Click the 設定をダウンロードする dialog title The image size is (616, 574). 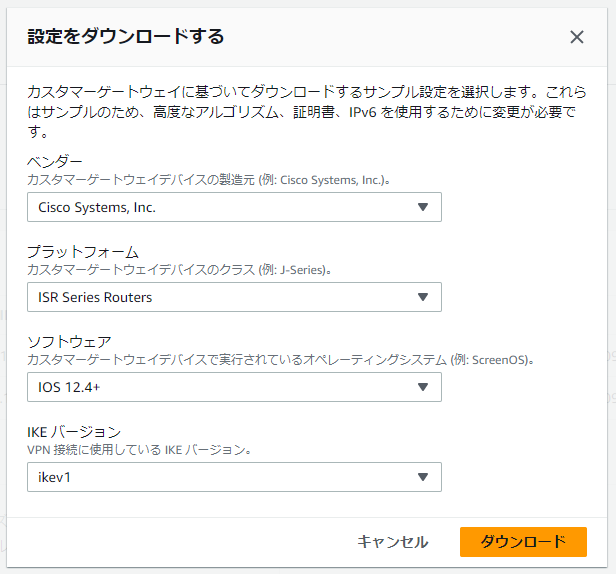125,37
